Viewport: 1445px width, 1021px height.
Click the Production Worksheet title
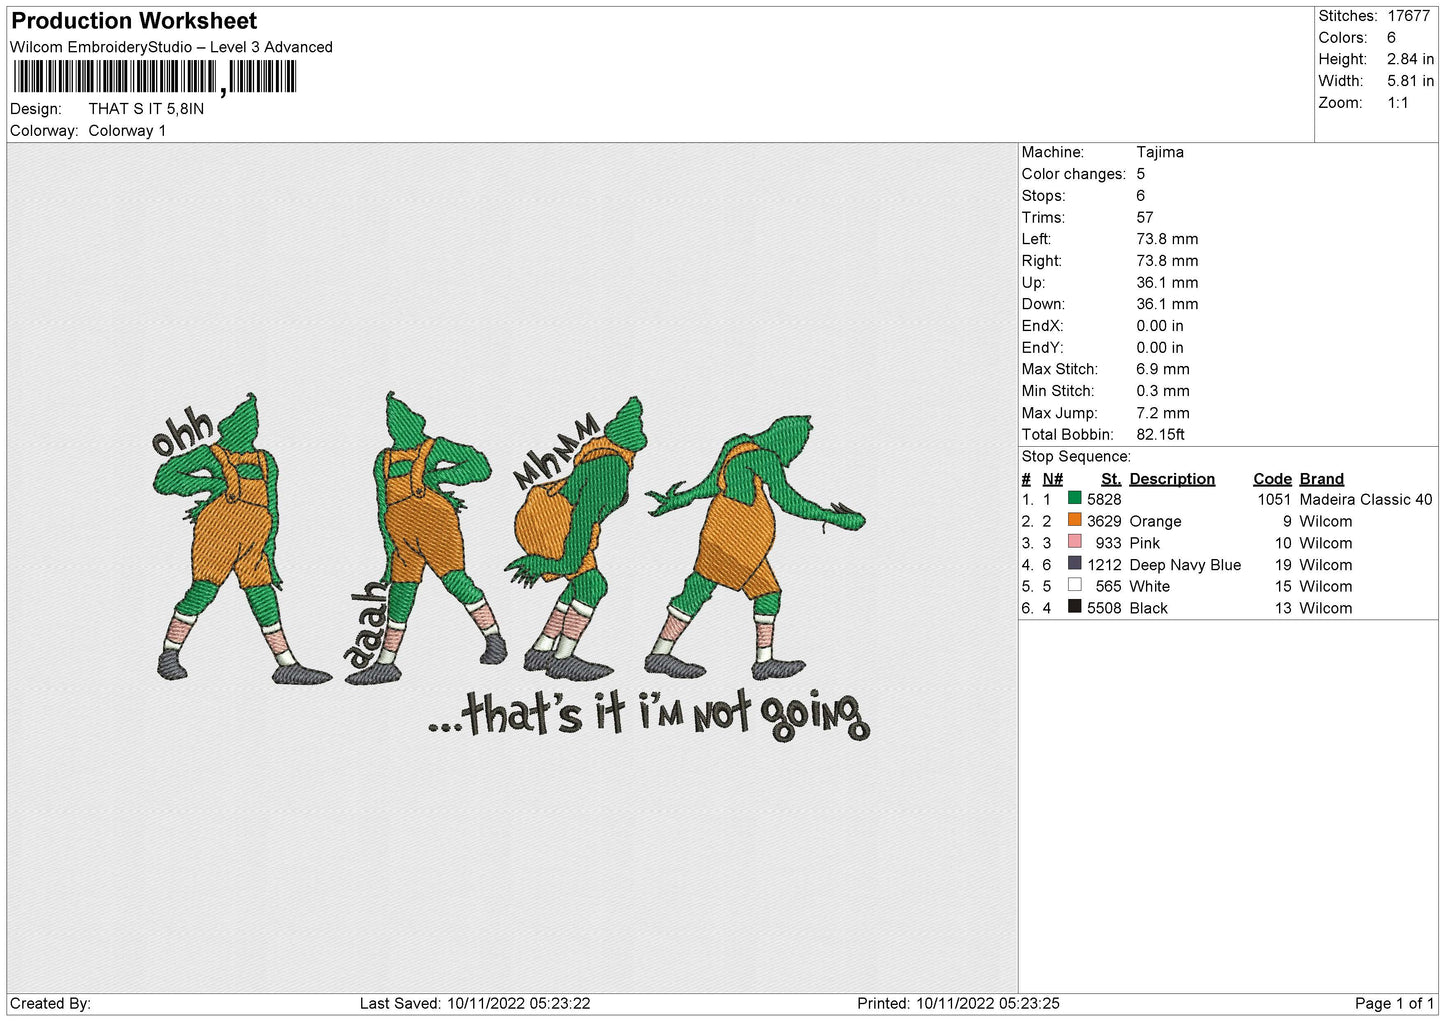coord(134,21)
